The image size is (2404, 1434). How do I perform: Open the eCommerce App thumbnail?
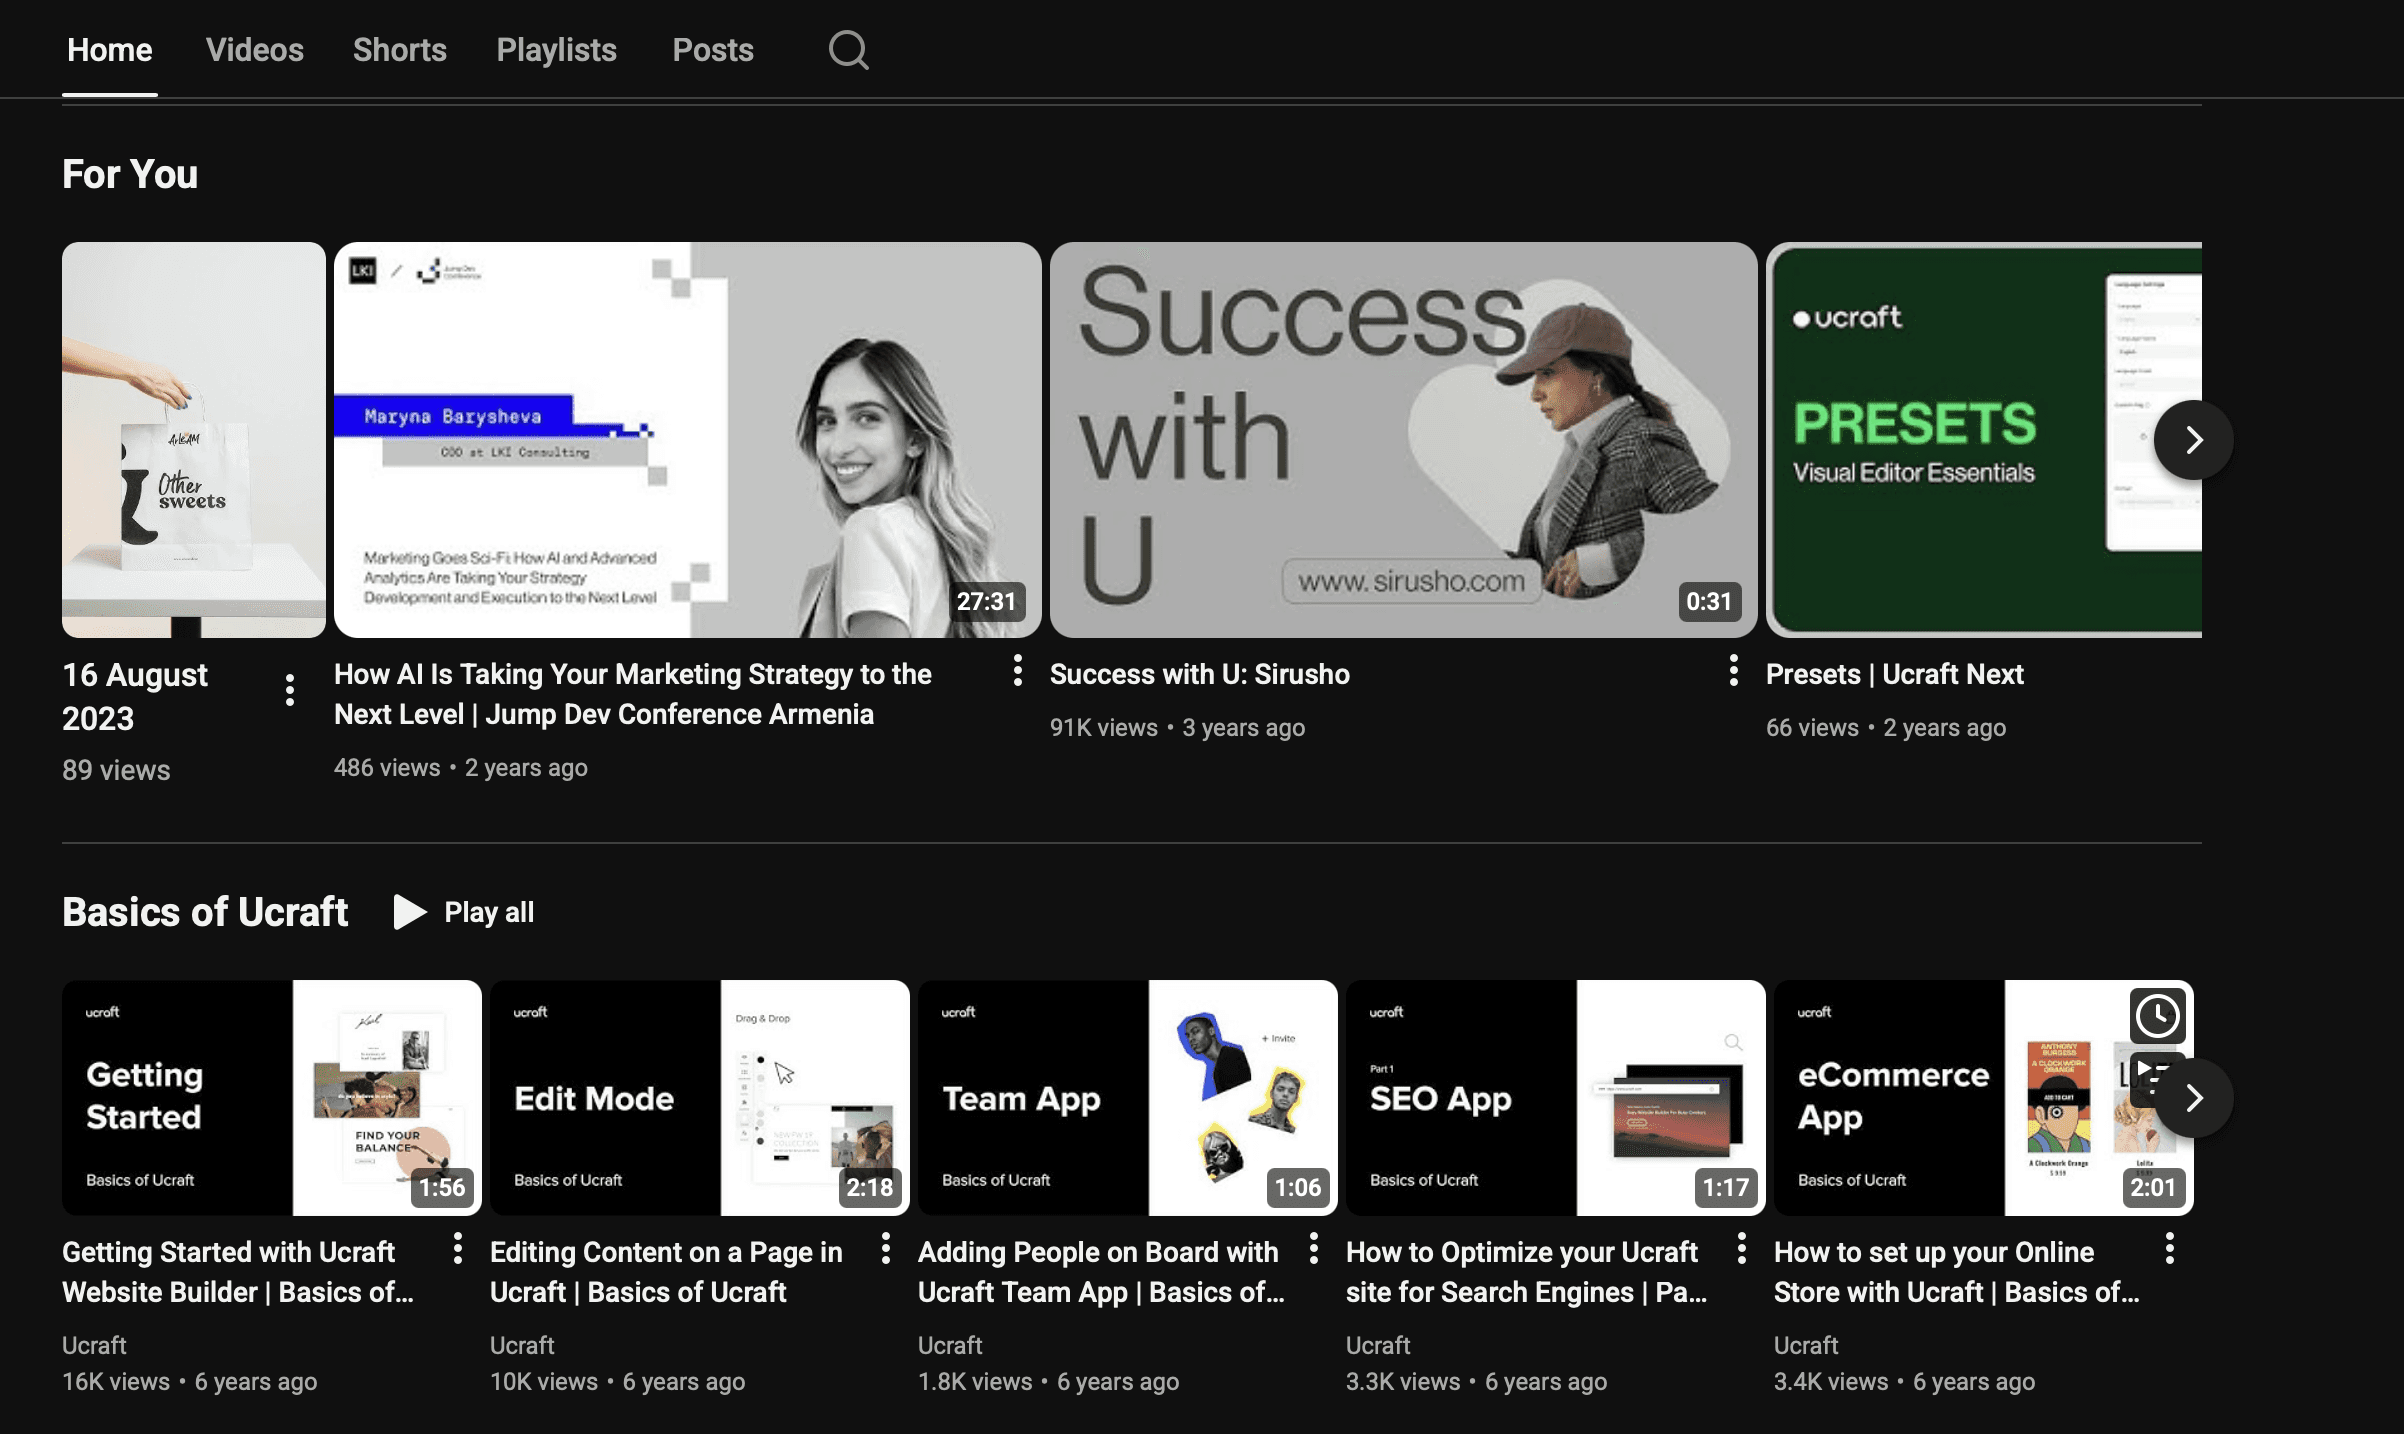coord(1984,1098)
